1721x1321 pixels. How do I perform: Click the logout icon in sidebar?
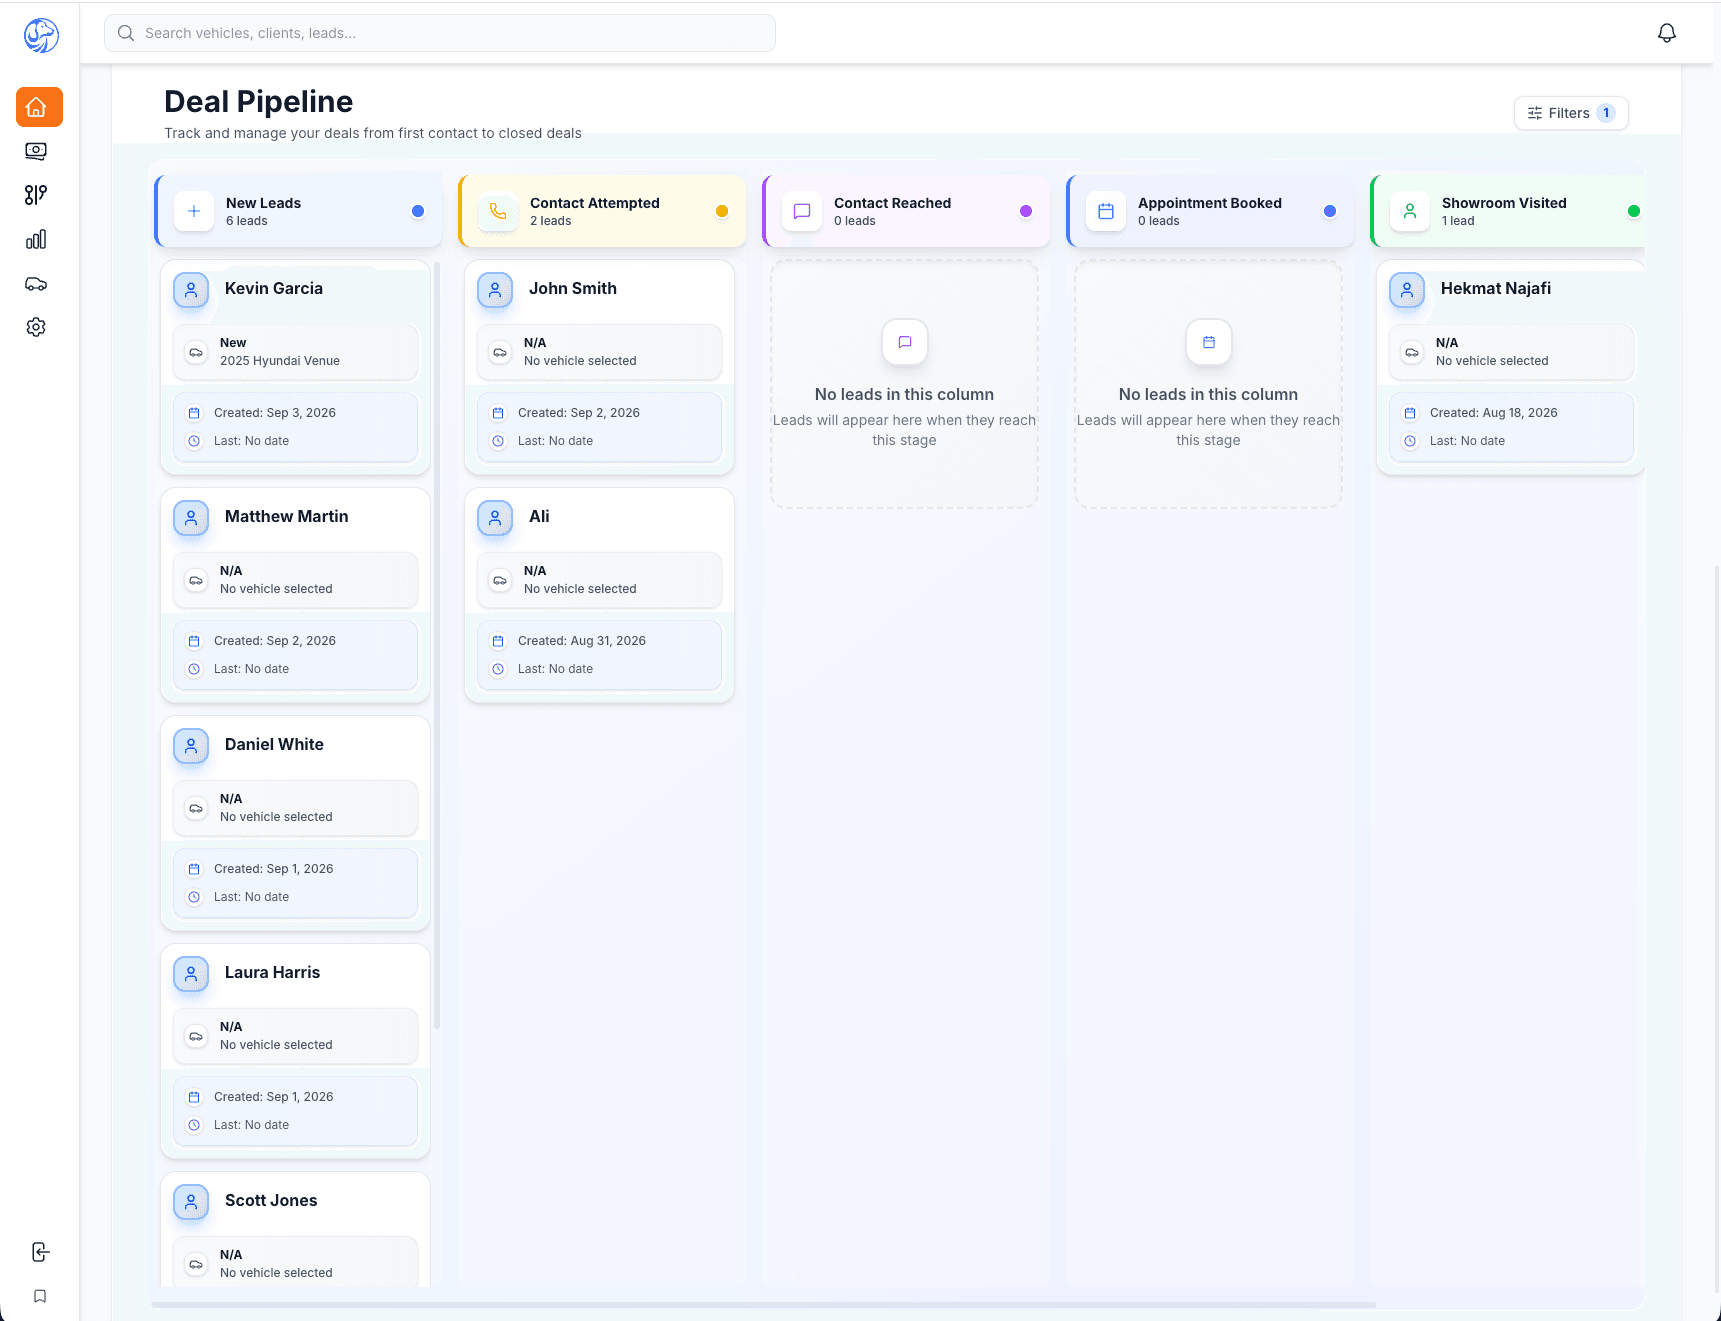click(40, 1252)
